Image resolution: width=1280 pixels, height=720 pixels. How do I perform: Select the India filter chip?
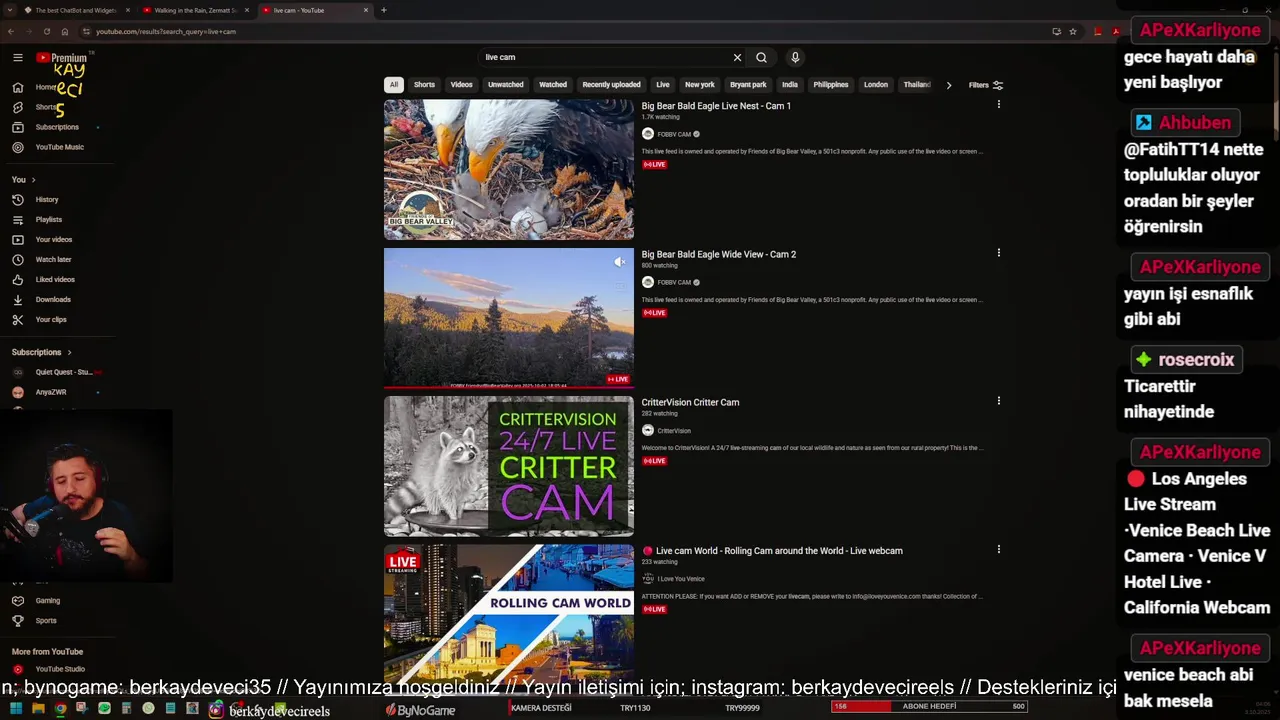click(x=790, y=85)
